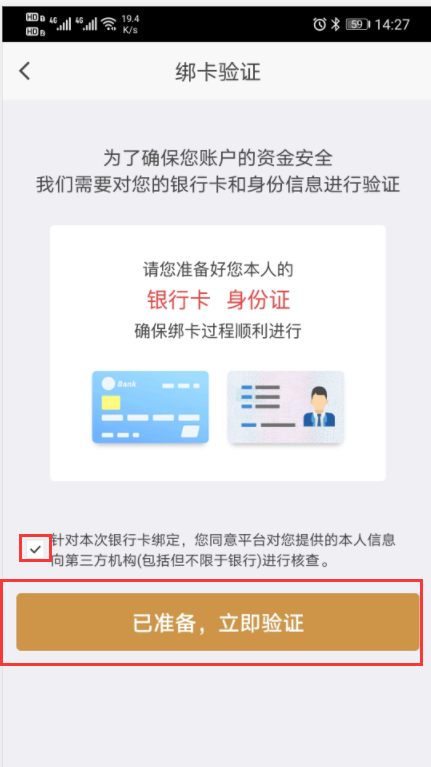Tap the avatar on the ID card illustration
Viewport: 431px width, 767px height.
point(319,406)
